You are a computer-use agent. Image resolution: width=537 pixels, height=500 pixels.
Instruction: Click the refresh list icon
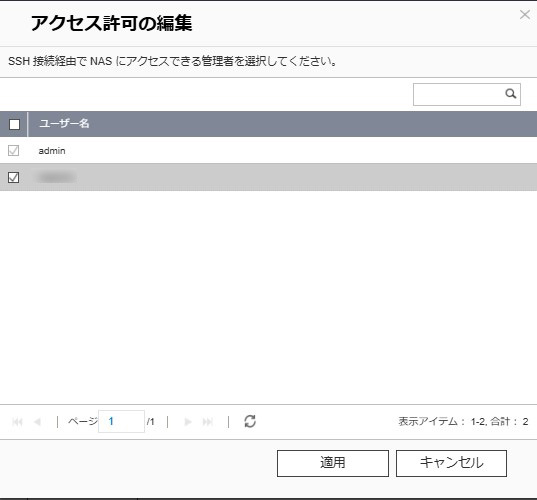tap(250, 421)
